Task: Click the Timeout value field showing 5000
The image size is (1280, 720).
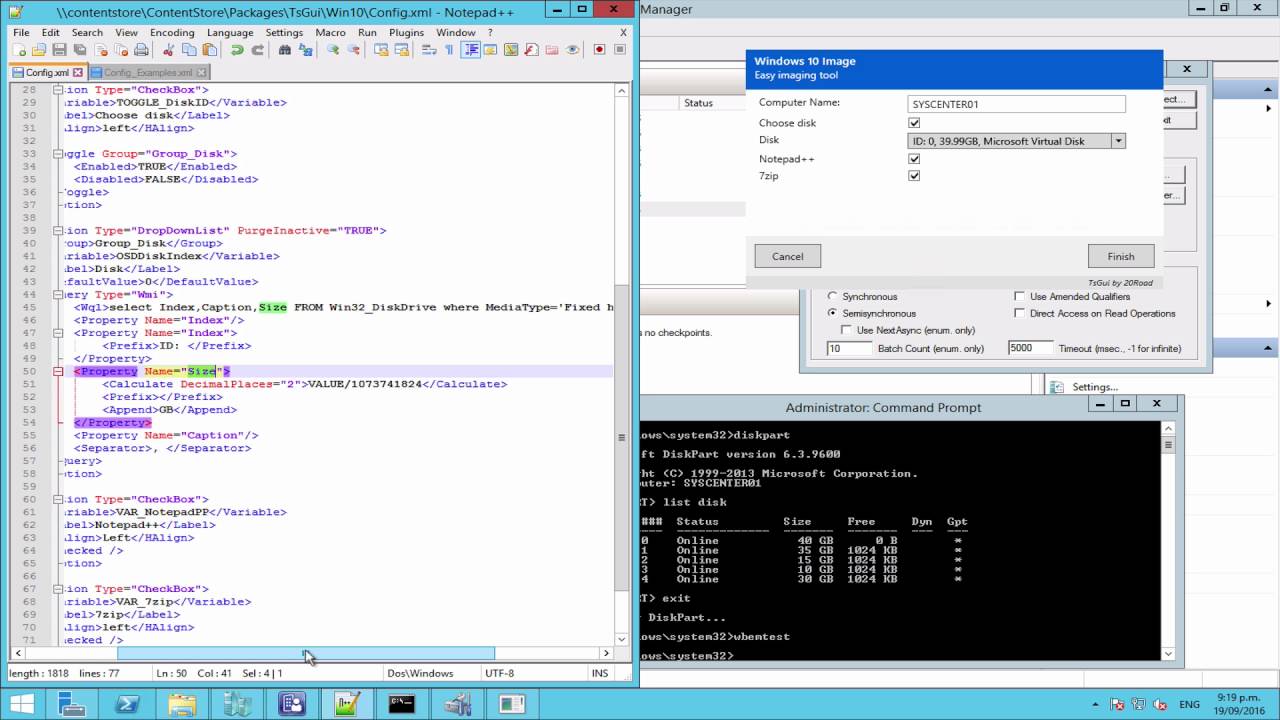Action: tap(1030, 348)
